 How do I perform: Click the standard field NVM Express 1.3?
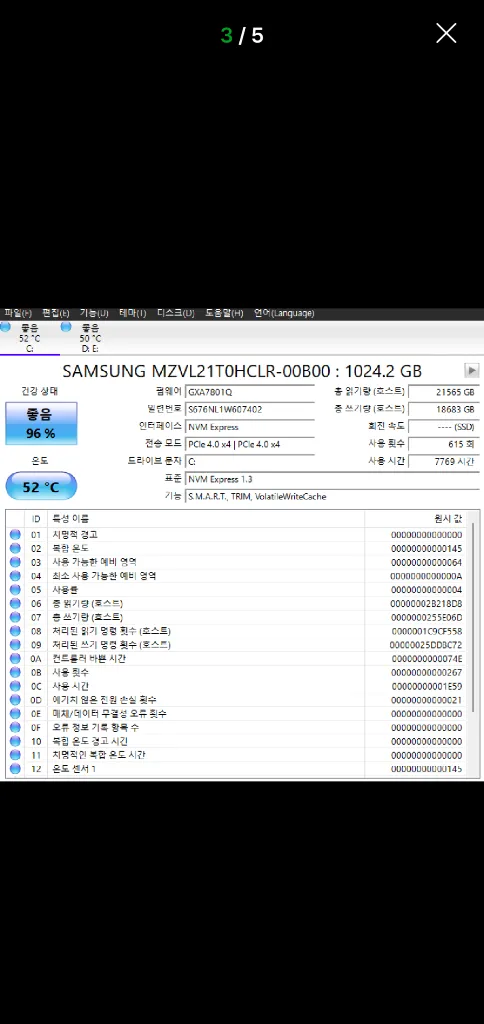[x=332, y=479]
